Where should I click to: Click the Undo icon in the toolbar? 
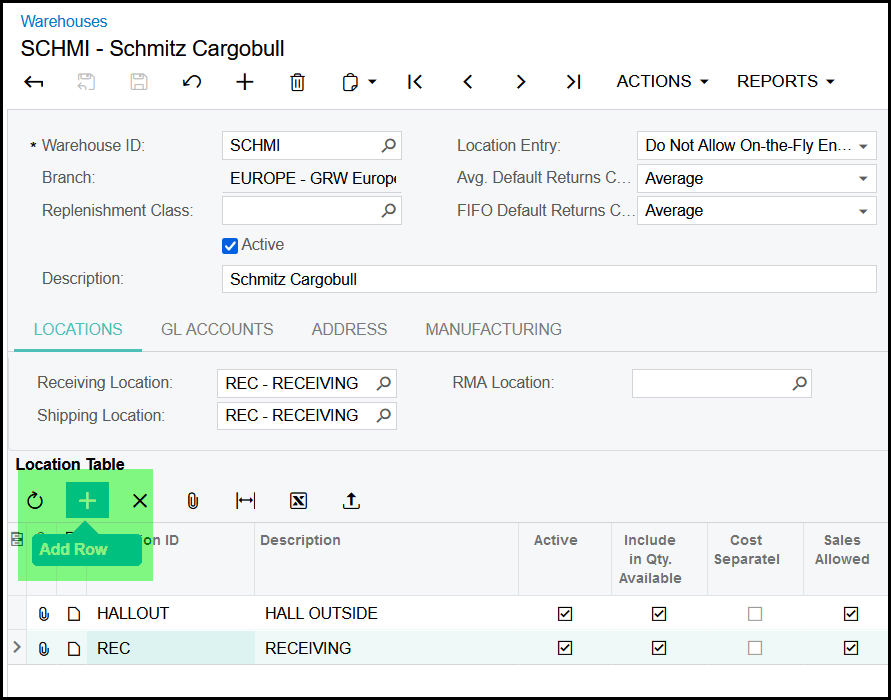pos(192,82)
